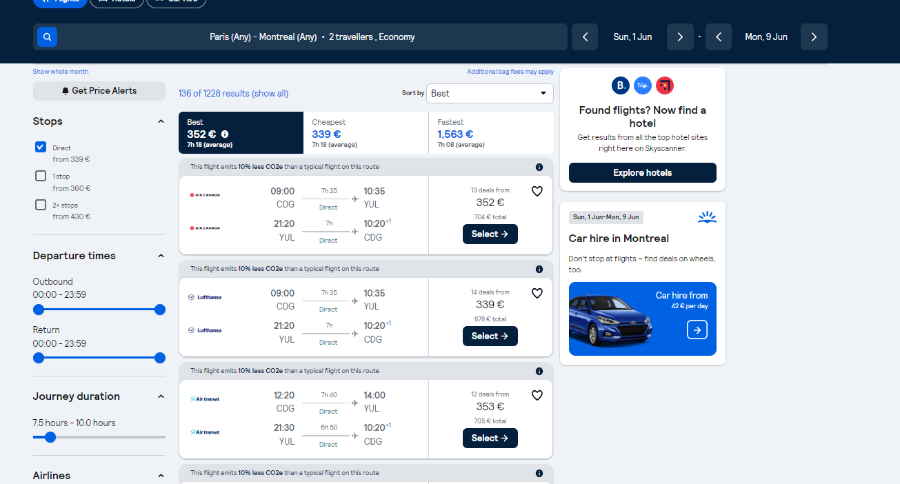This screenshot has height=484, width=900.
Task: Check the 1 stop checkbox
Action: [40, 176]
